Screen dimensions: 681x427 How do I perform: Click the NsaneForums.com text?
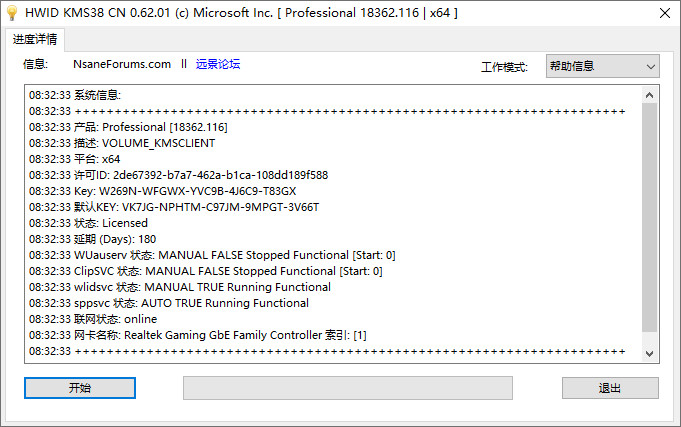pos(122,64)
